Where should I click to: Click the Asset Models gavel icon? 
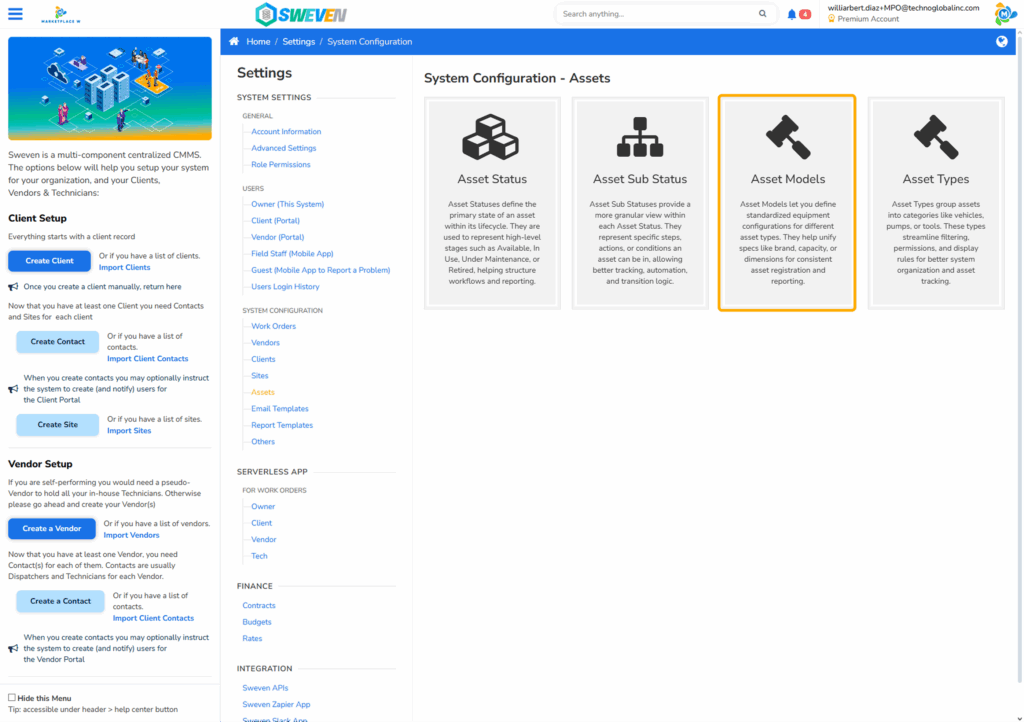tap(788, 137)
